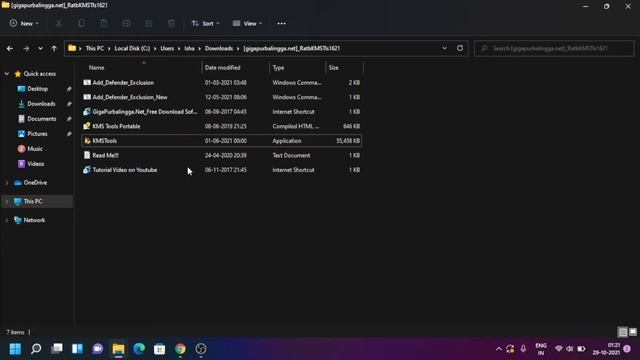640x360 pixels.
Task: Open Widgets from the taskbar
Action: pyautogui.click(x=77, y=349)
